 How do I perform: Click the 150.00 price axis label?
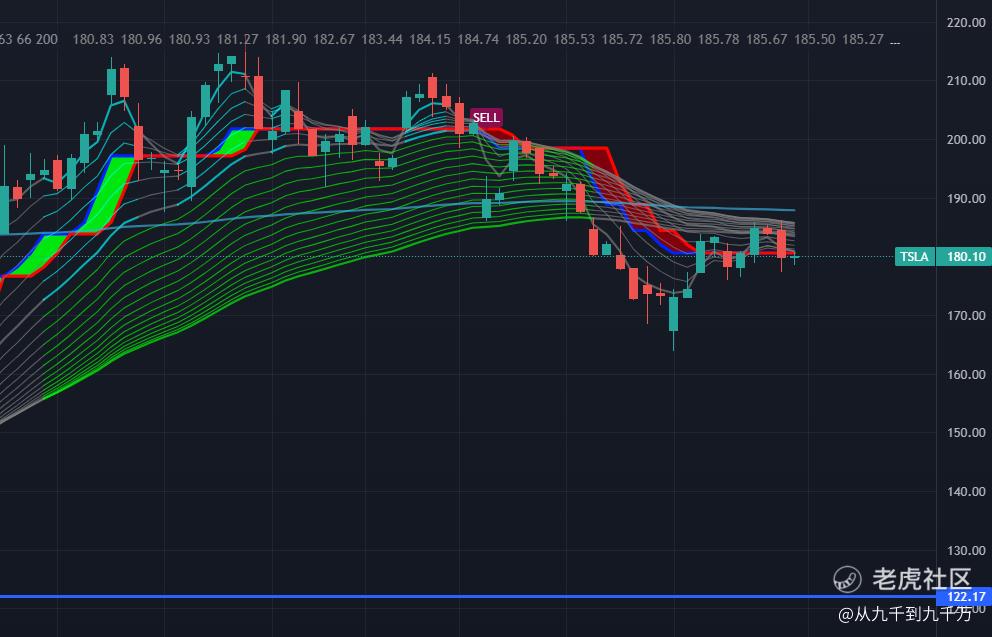(966, 433)
